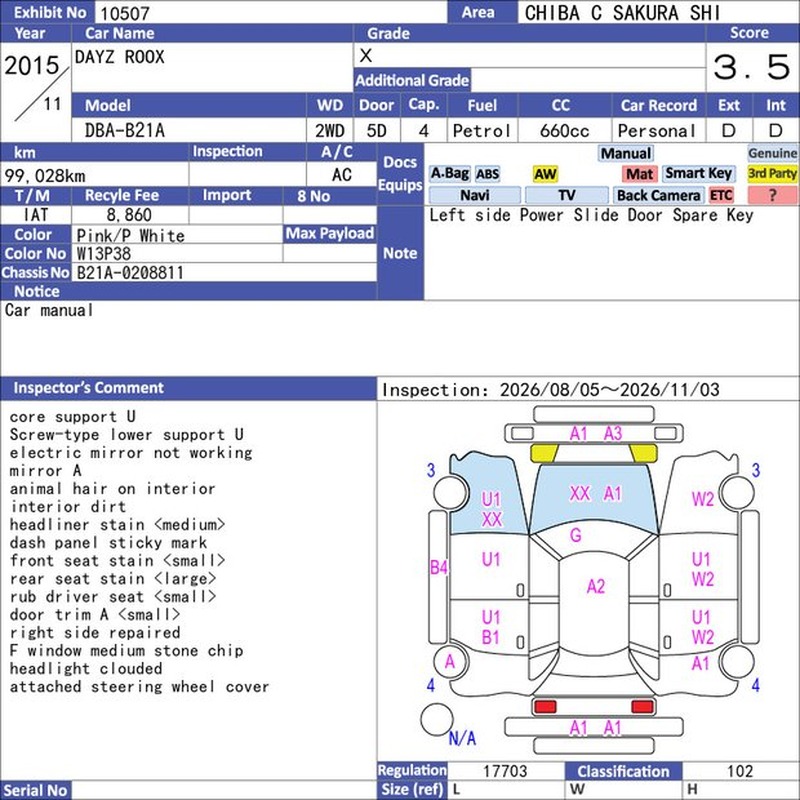
Task: Click the A-Bag equipment badge
Action: (449, 174)
